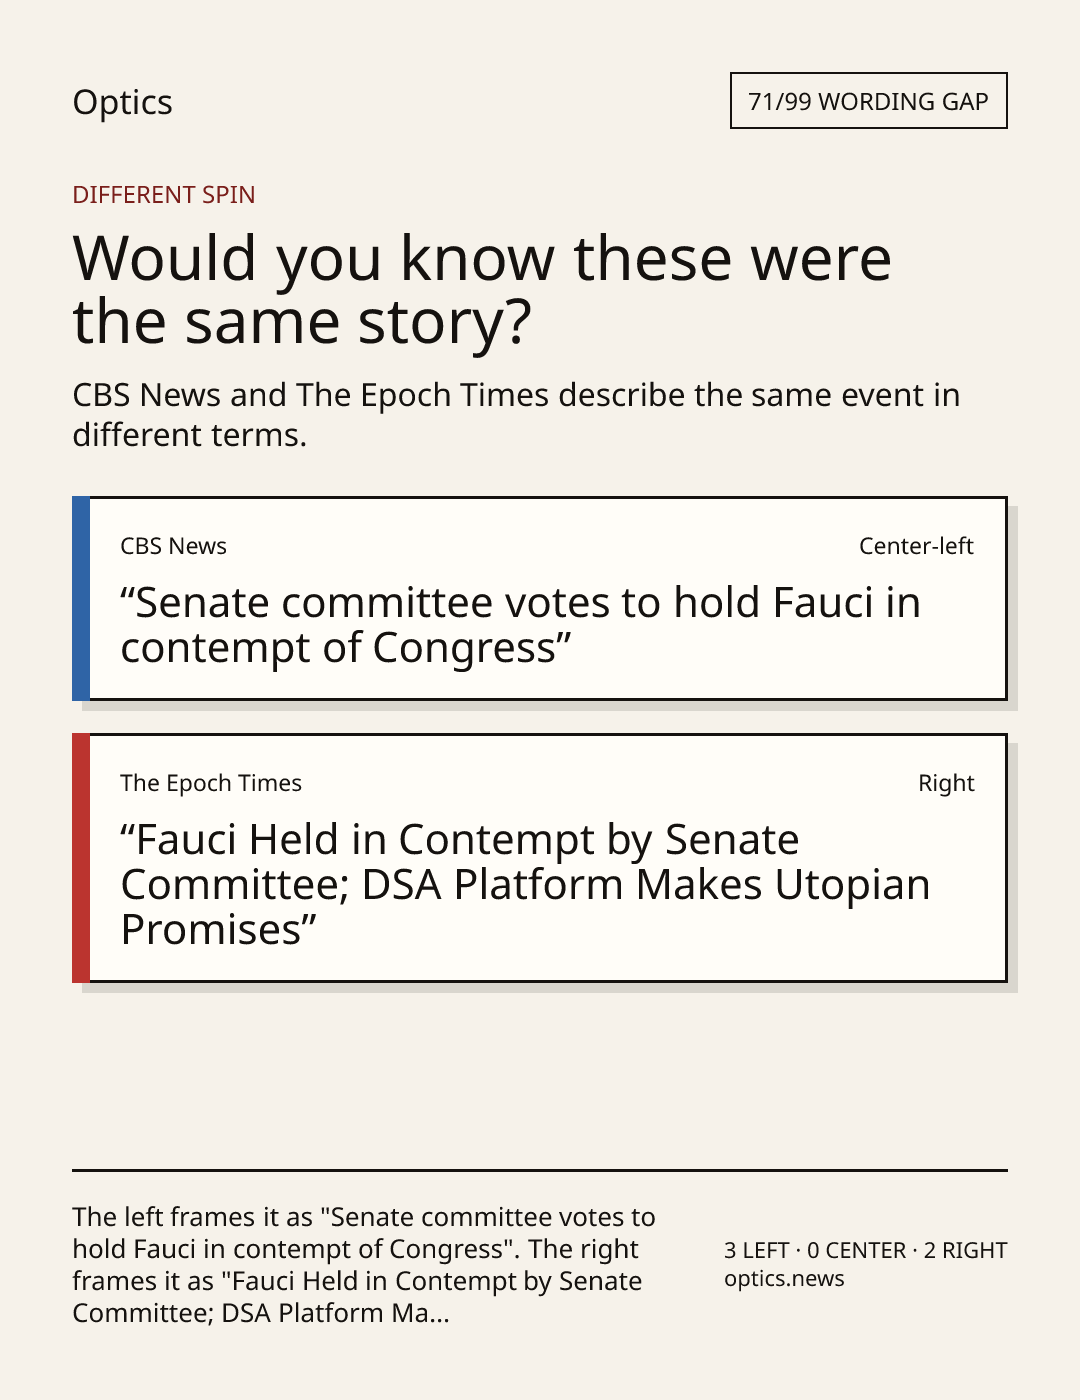Click the red stripe on Epoch card
Image resolution: width=1080 pixels, height=1400 pixels.
(81, 858)
